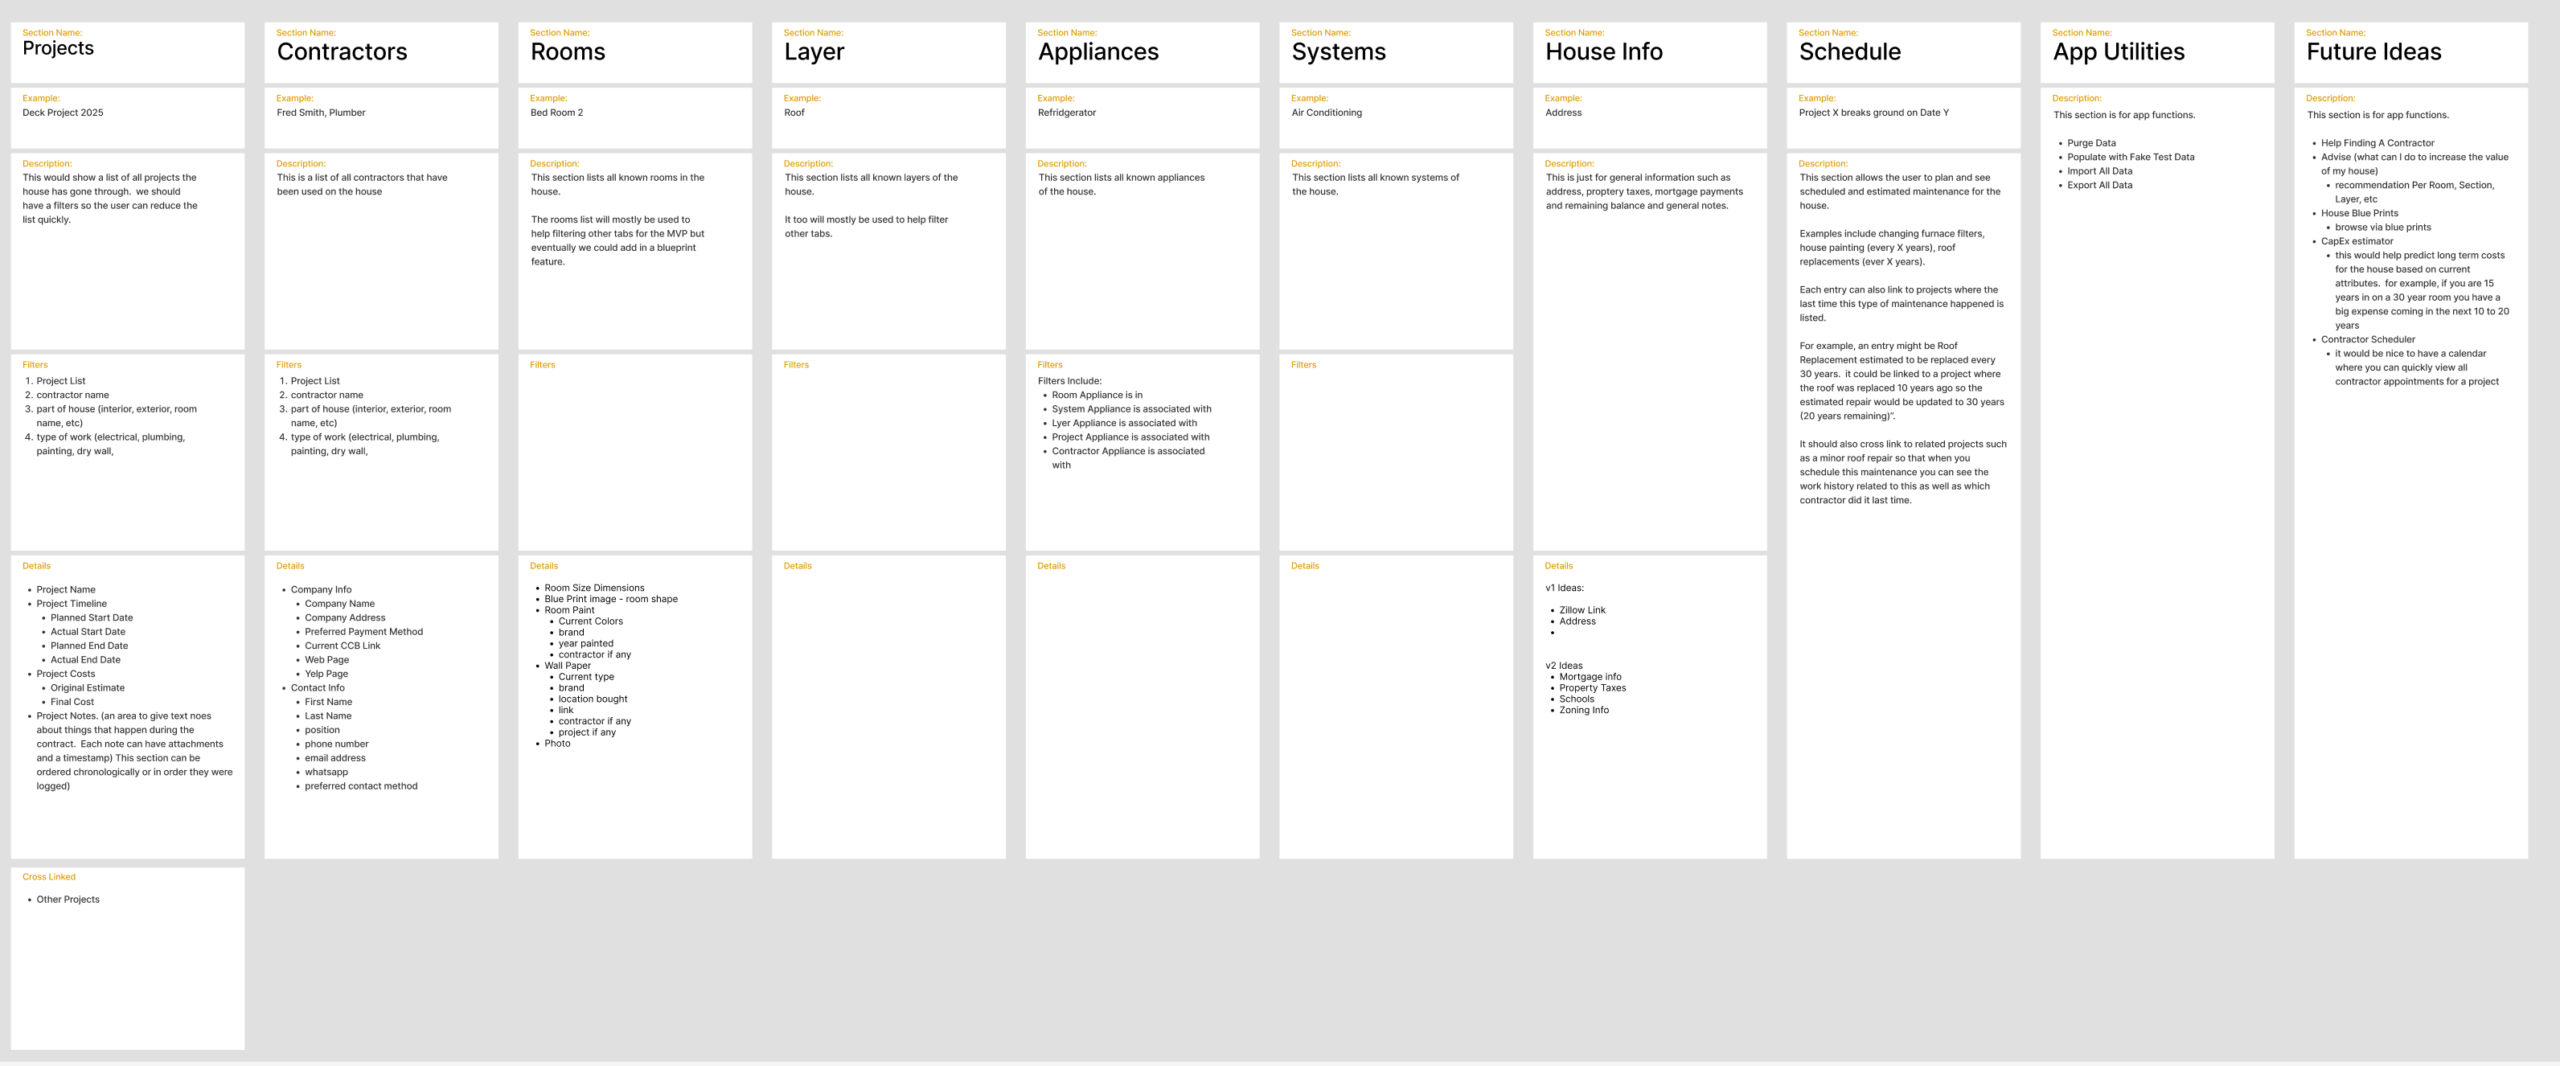Click the "Zillow Link" bullet
Viewport: 2560px width, 1066px height.
[1582, 610]
